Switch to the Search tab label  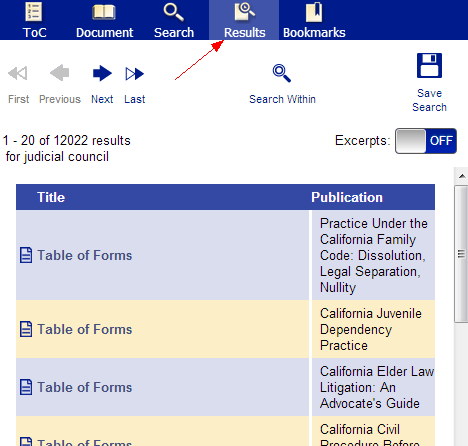click(174, 33)
